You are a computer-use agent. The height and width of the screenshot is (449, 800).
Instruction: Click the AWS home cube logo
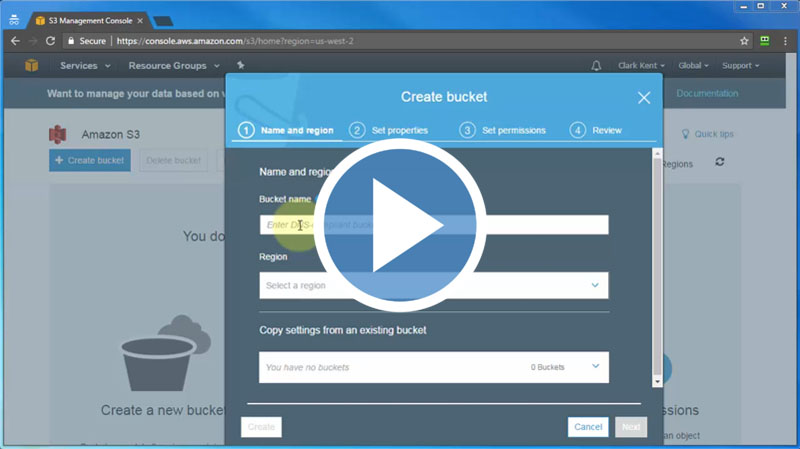(32, 66)
